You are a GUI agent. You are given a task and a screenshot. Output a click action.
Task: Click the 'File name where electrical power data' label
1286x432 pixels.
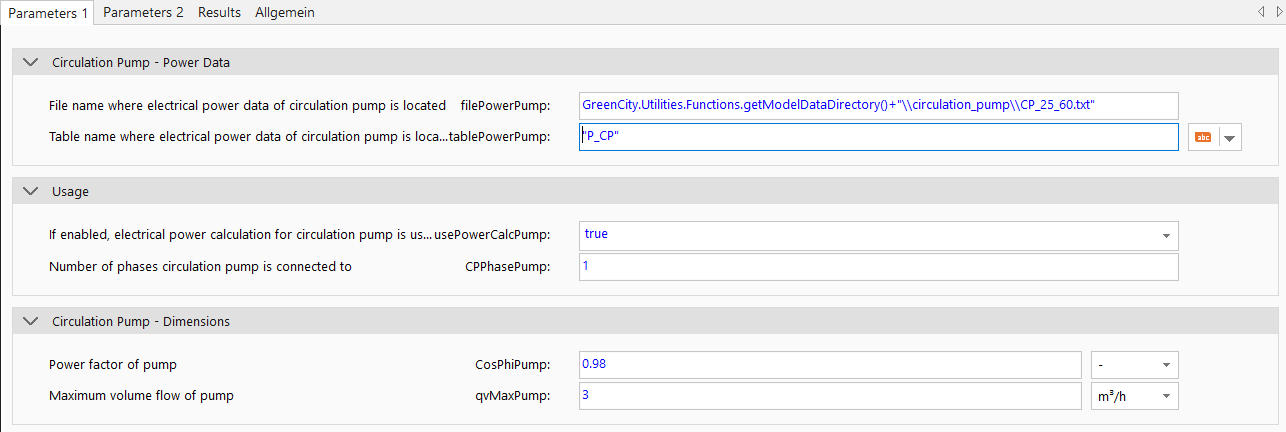[x=247, y=105]
